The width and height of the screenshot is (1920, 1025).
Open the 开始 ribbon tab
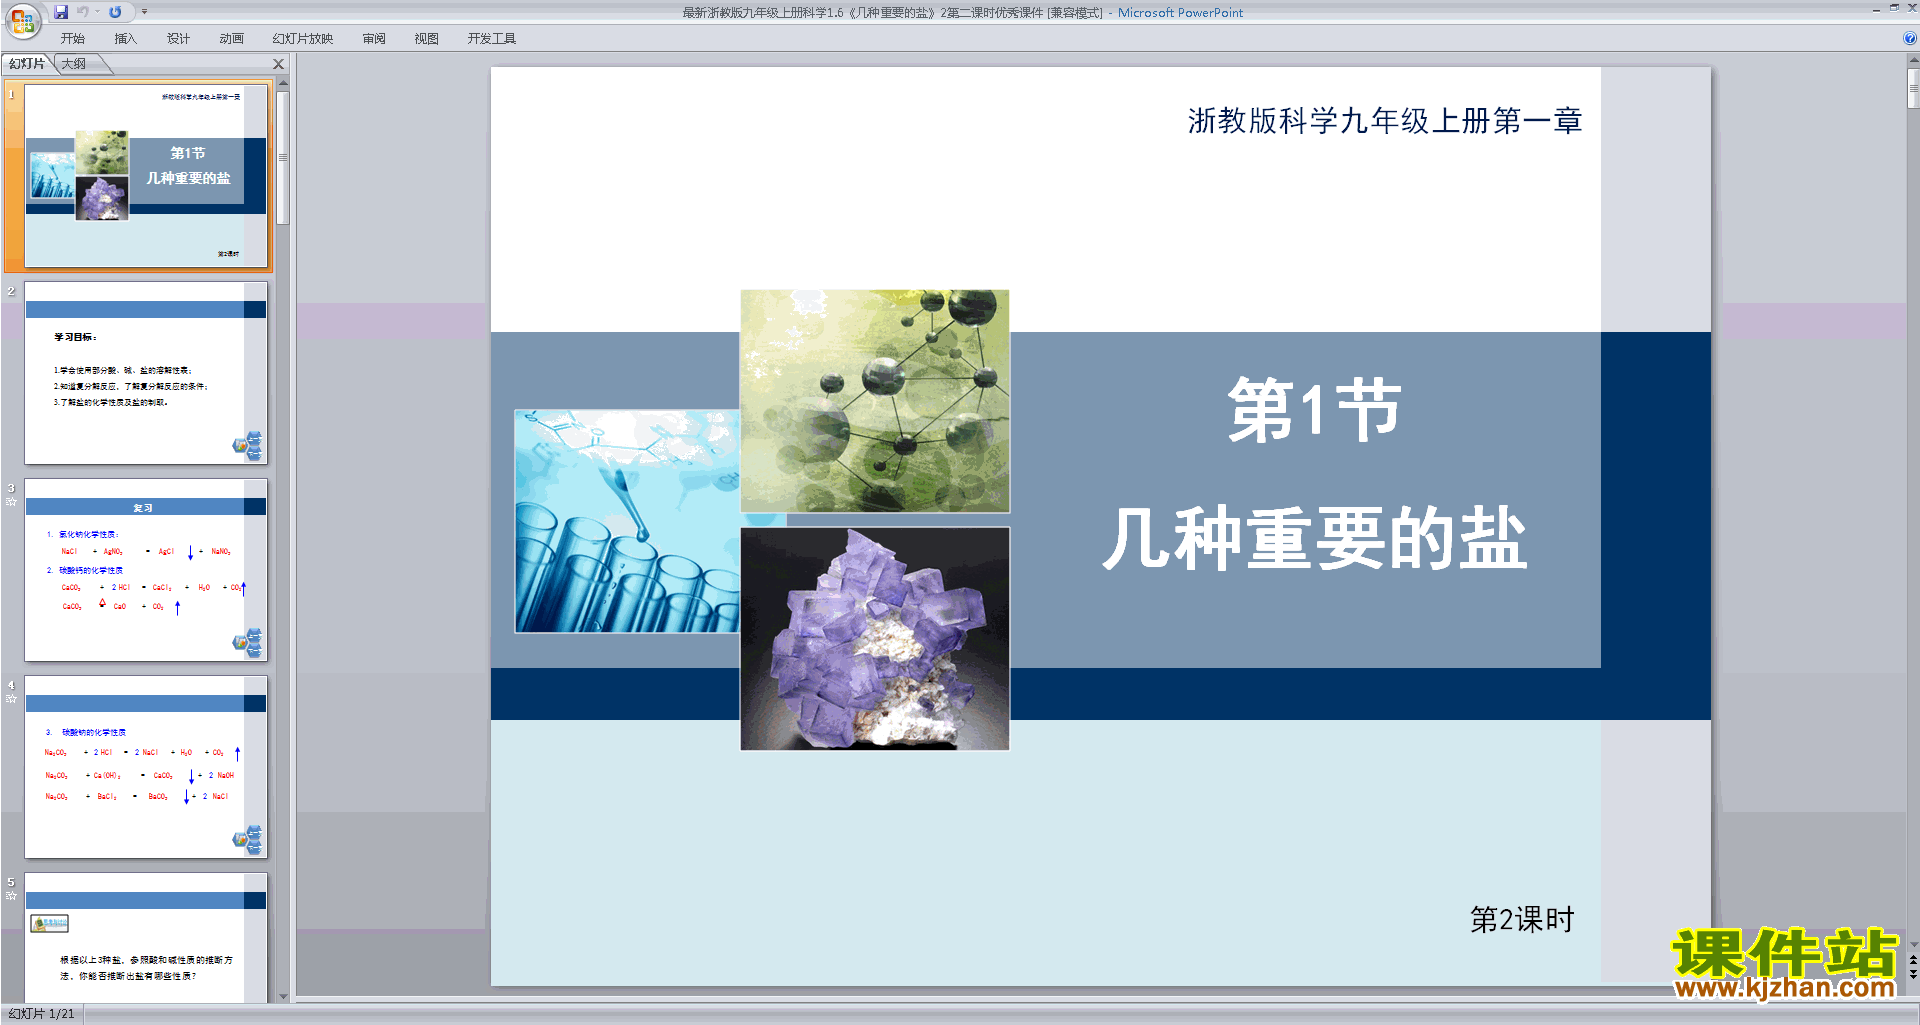click(72, 38)
